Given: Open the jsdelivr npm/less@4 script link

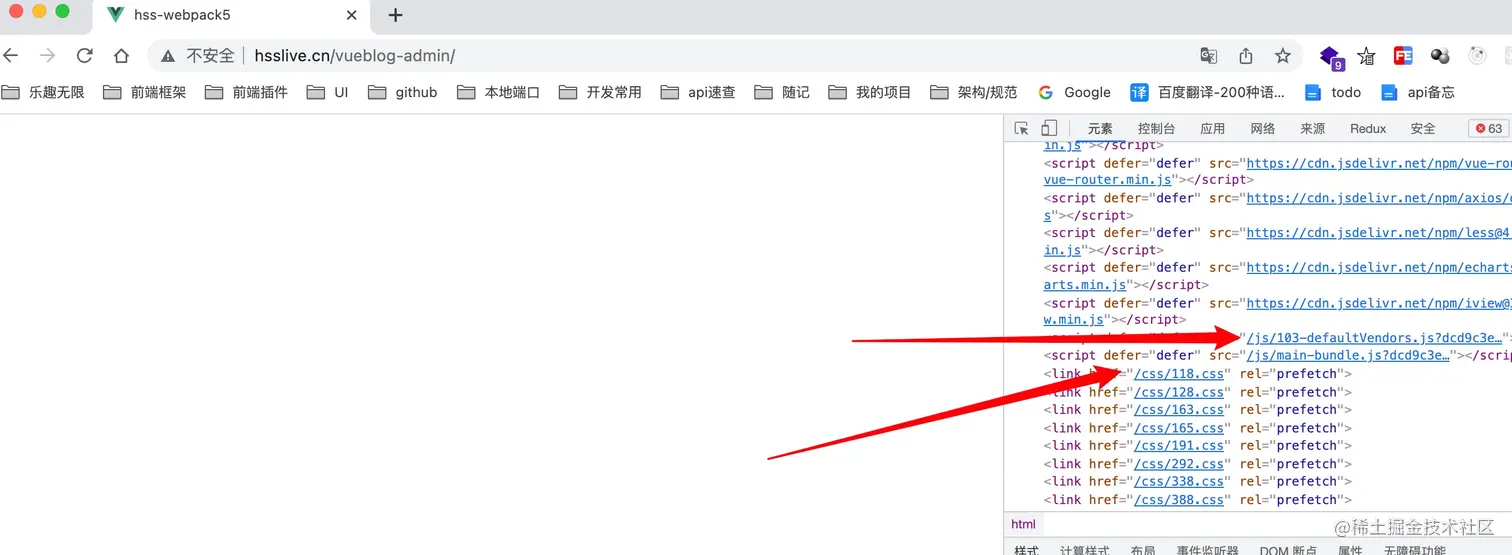Looking at the screenshot, I should click(x=1379, y=233).
